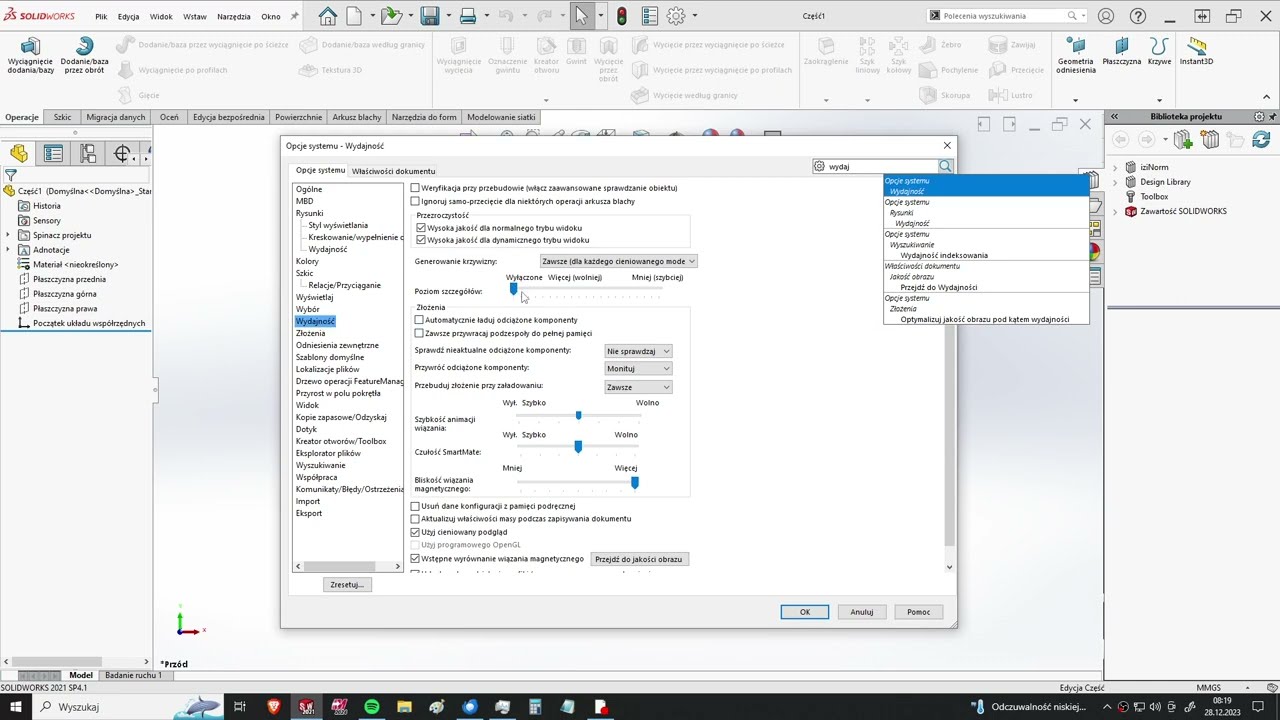Click the magnifier icon in options search box
Viewport: 1280px width, 720px height.
(945, 166)
